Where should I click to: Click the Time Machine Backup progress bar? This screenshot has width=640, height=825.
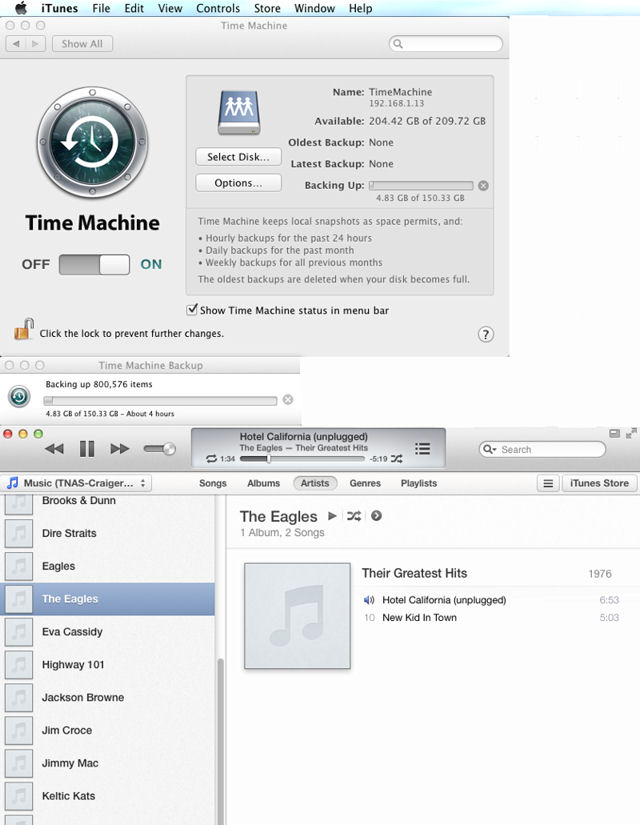pos(160,401)
